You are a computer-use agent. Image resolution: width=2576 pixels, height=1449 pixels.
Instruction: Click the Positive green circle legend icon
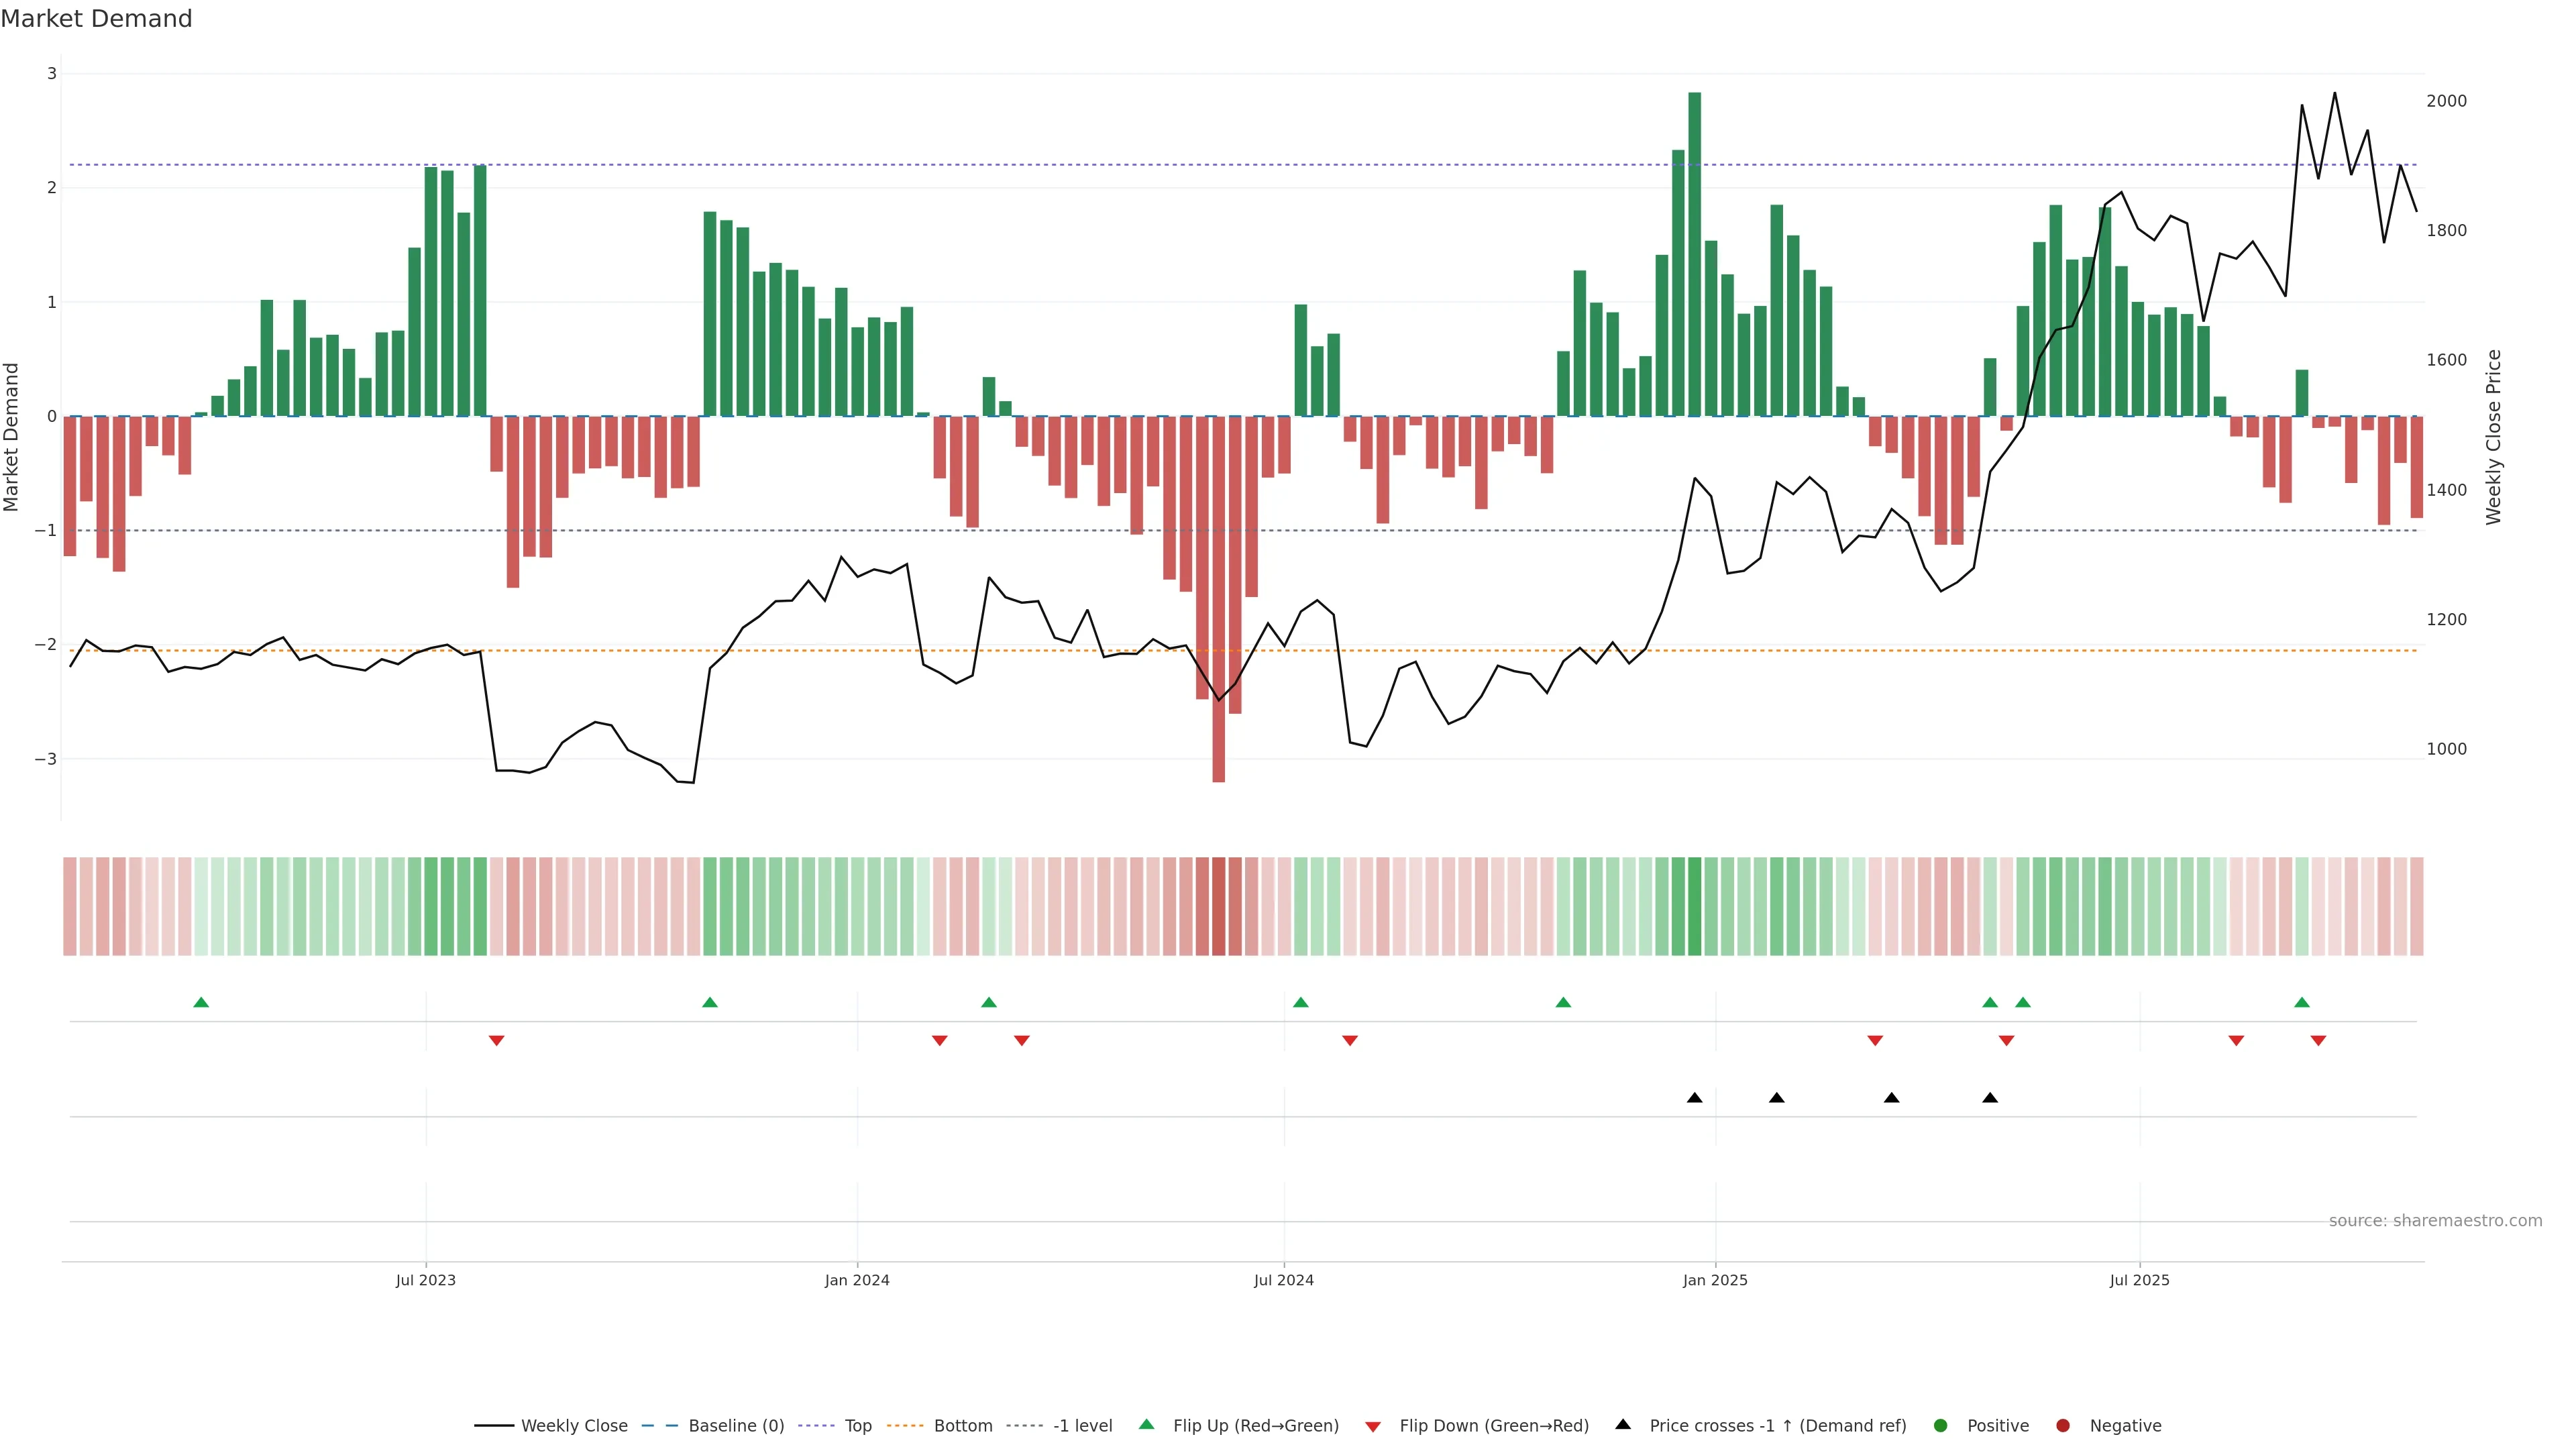point(1941,1426)
